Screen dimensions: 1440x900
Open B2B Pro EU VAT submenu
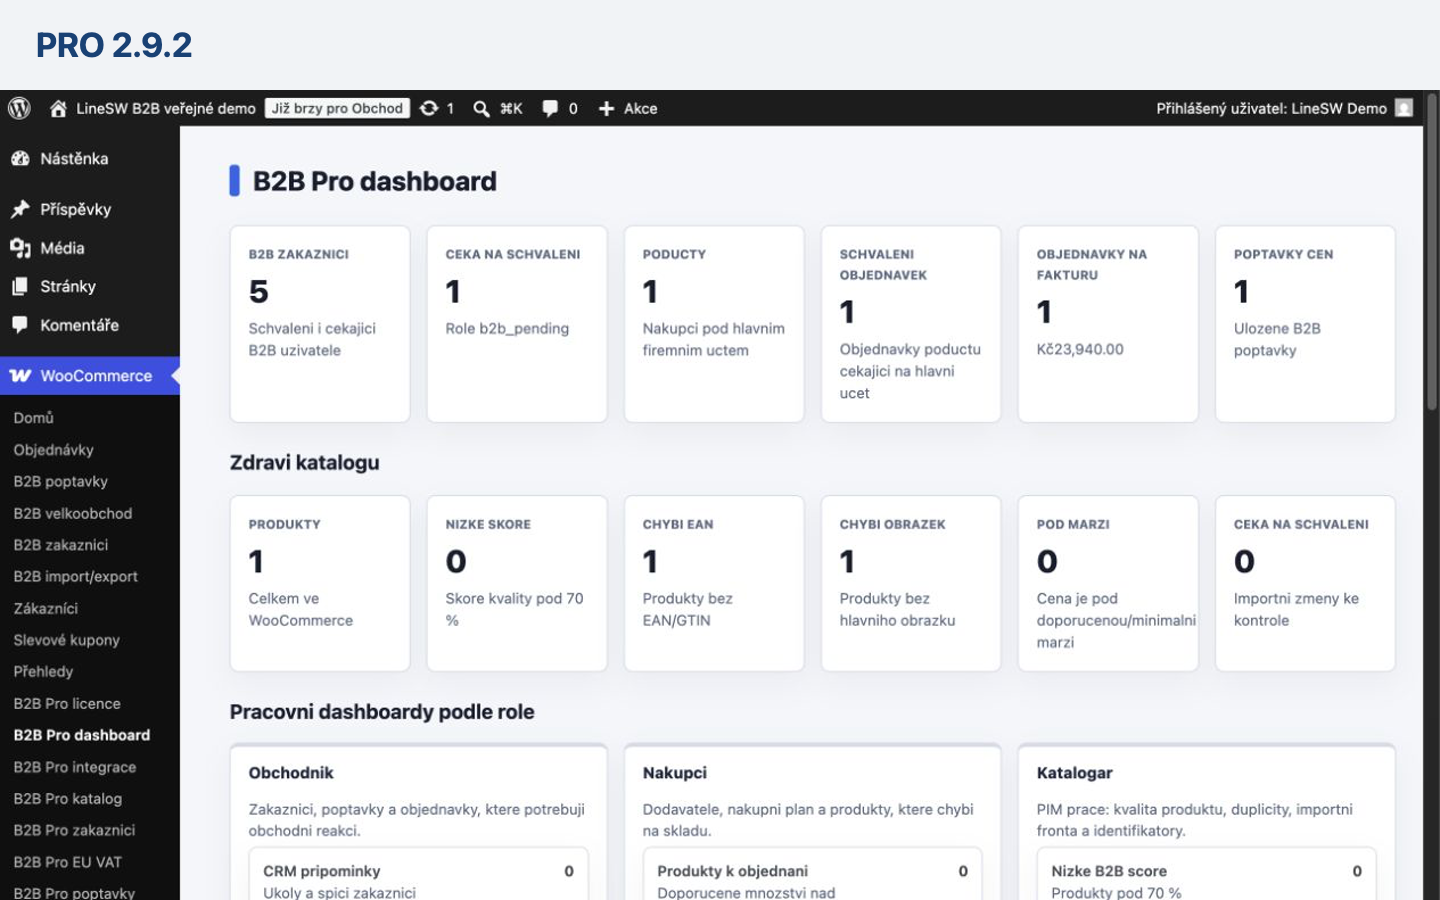pyautogui.click(x=68, y=862)
